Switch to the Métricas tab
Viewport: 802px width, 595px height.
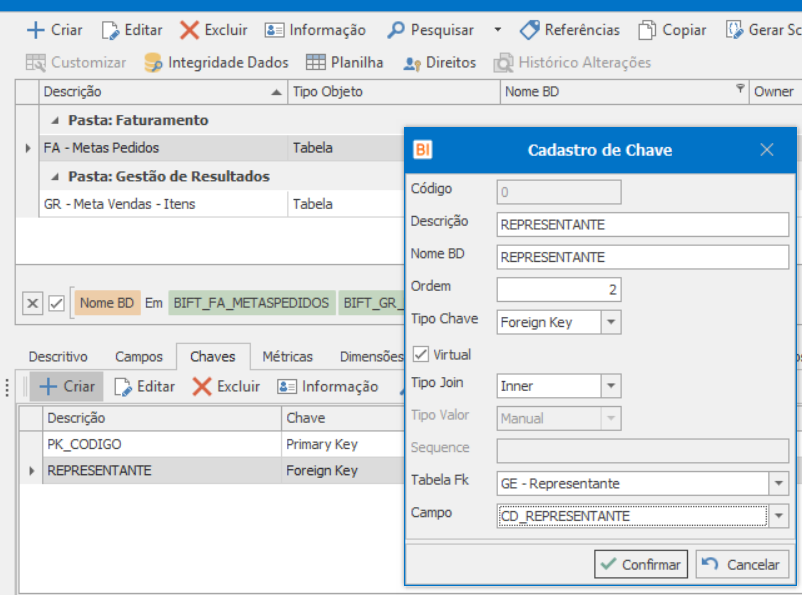click(x=287, y=356)
